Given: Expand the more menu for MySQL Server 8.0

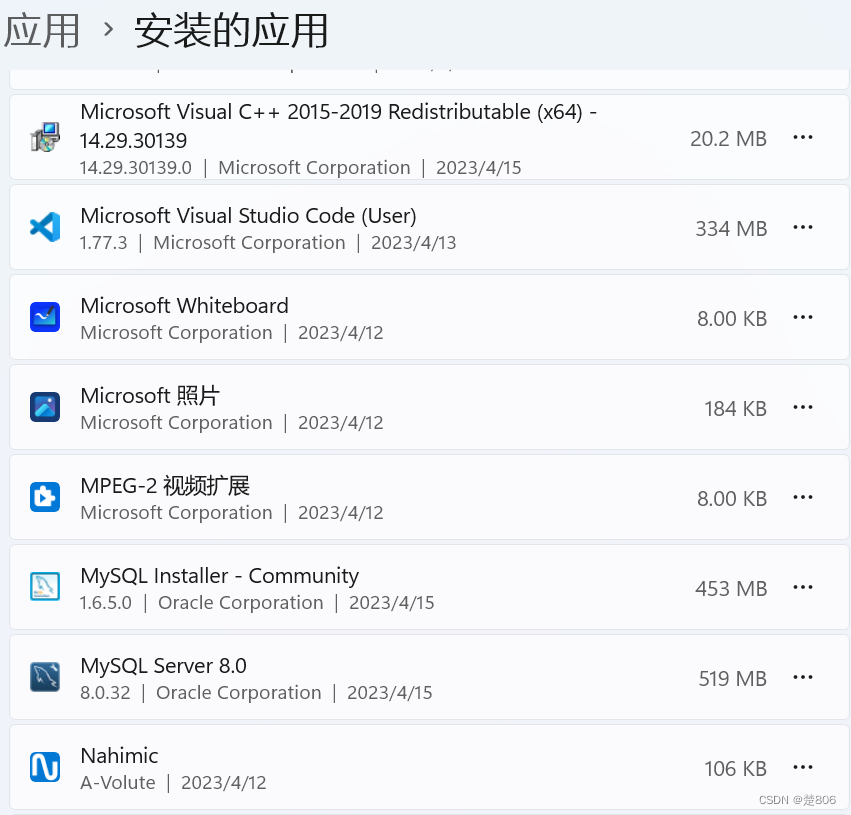Looking at the screenshot, I should pos(803,678).
